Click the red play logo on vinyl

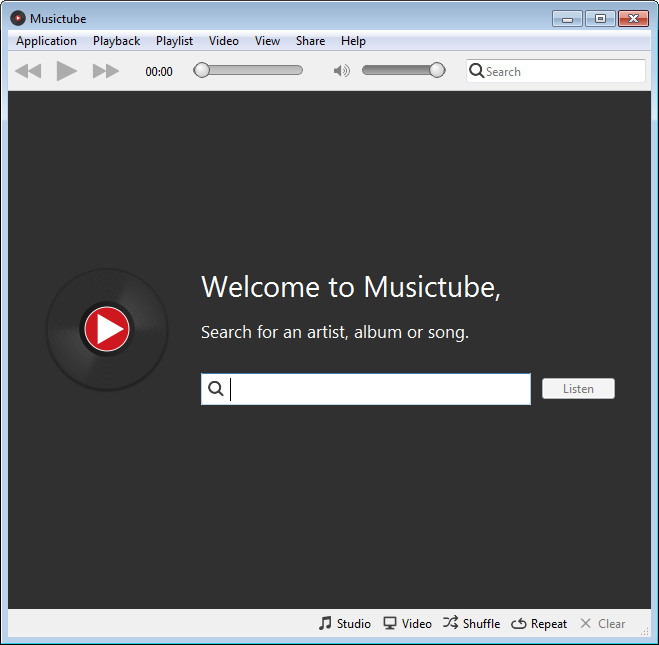point(107,329)
